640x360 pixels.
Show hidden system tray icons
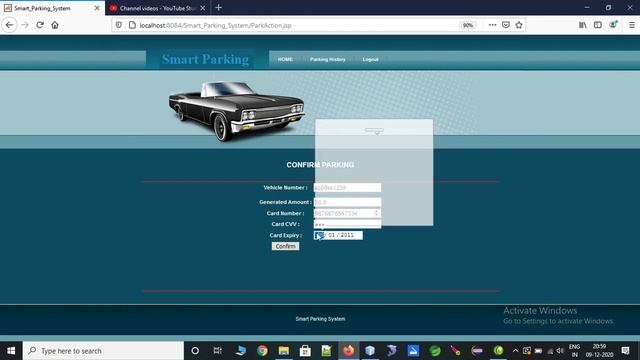coord(515,351)
